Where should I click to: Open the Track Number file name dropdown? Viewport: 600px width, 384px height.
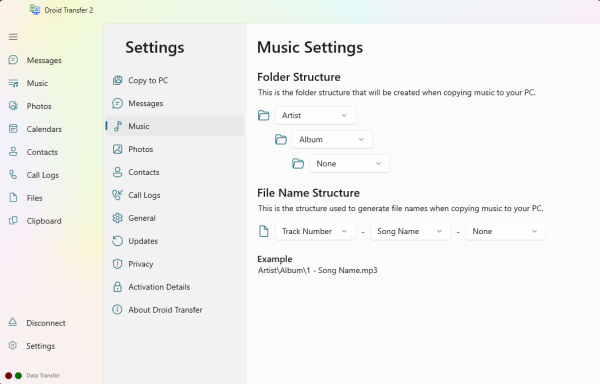pyautogui.click(x=315, y=231)
